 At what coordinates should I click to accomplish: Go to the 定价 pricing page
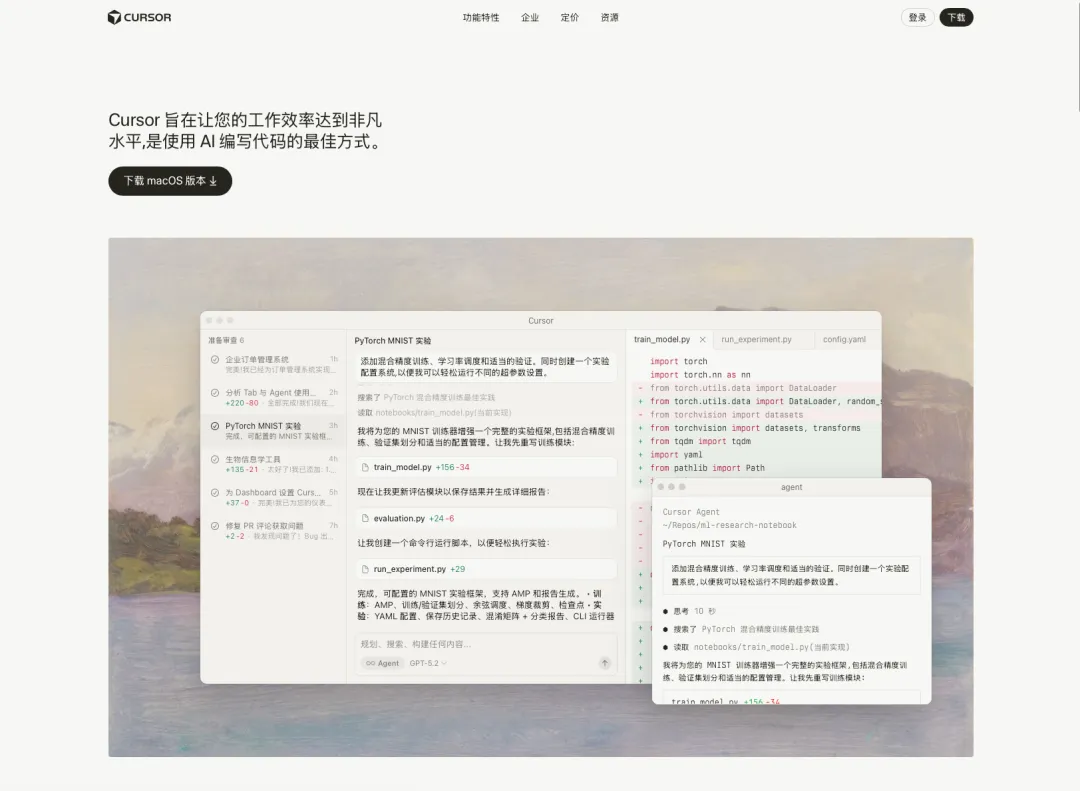pyautogui.click(x=570, y=17)
